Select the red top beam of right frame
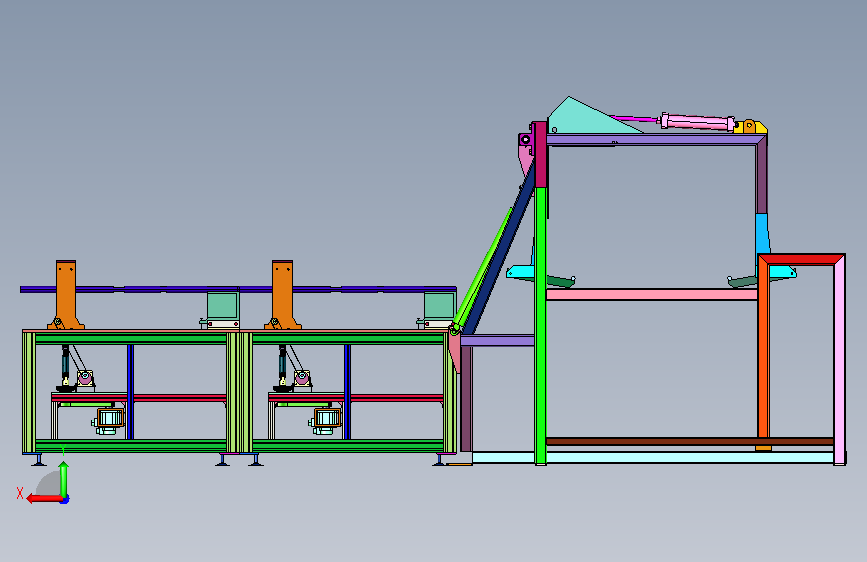The image size is (867, 562). tap(801, 259)
